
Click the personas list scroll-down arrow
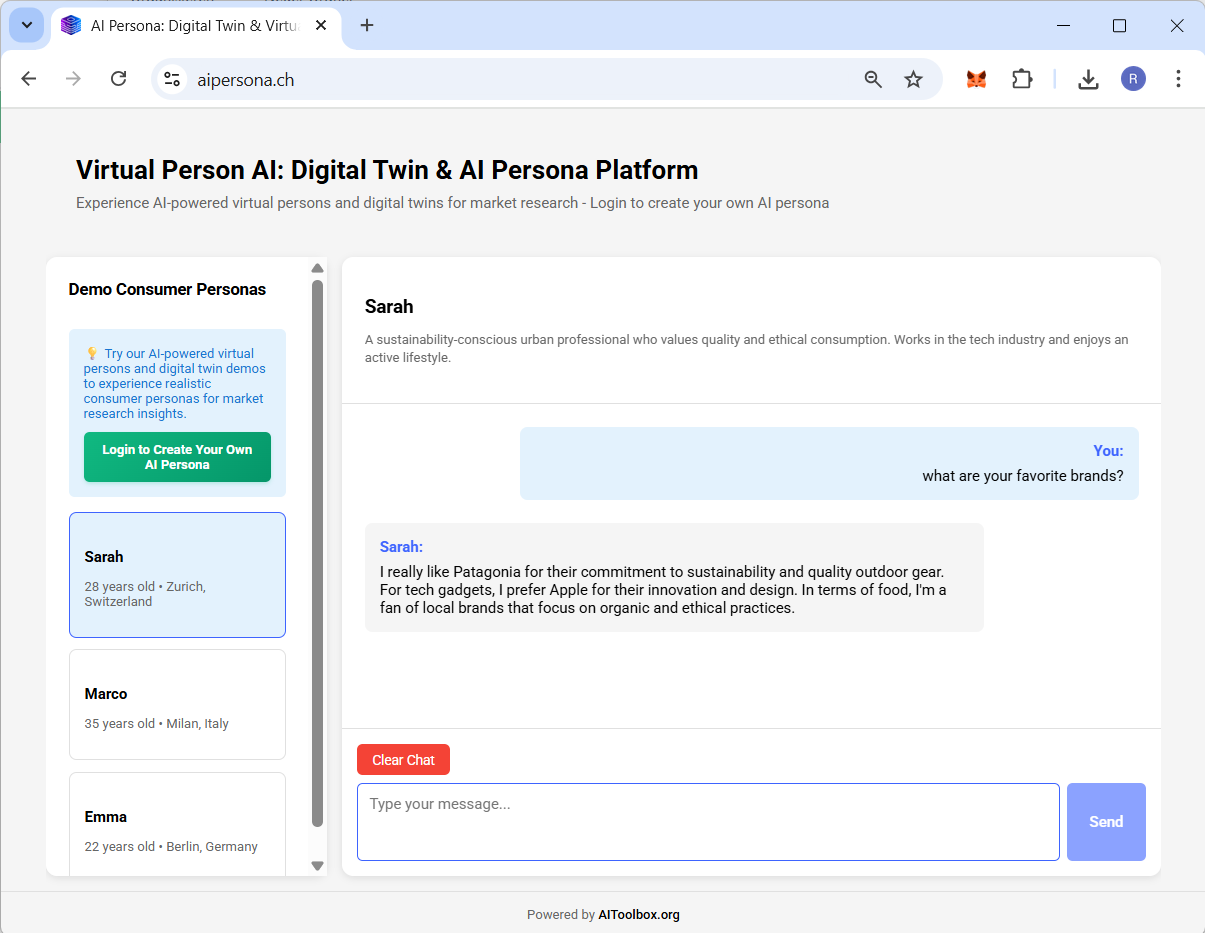coord(318,866)
